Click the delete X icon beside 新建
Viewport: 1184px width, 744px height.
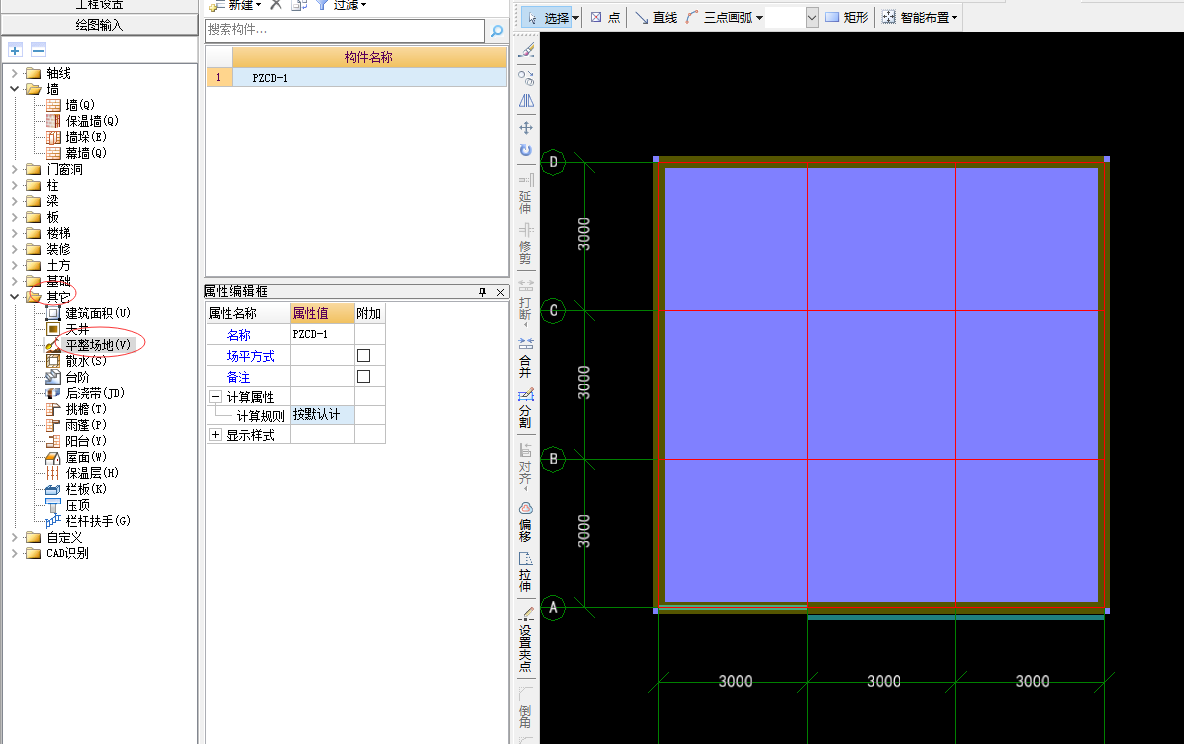[x=276, y=5]
